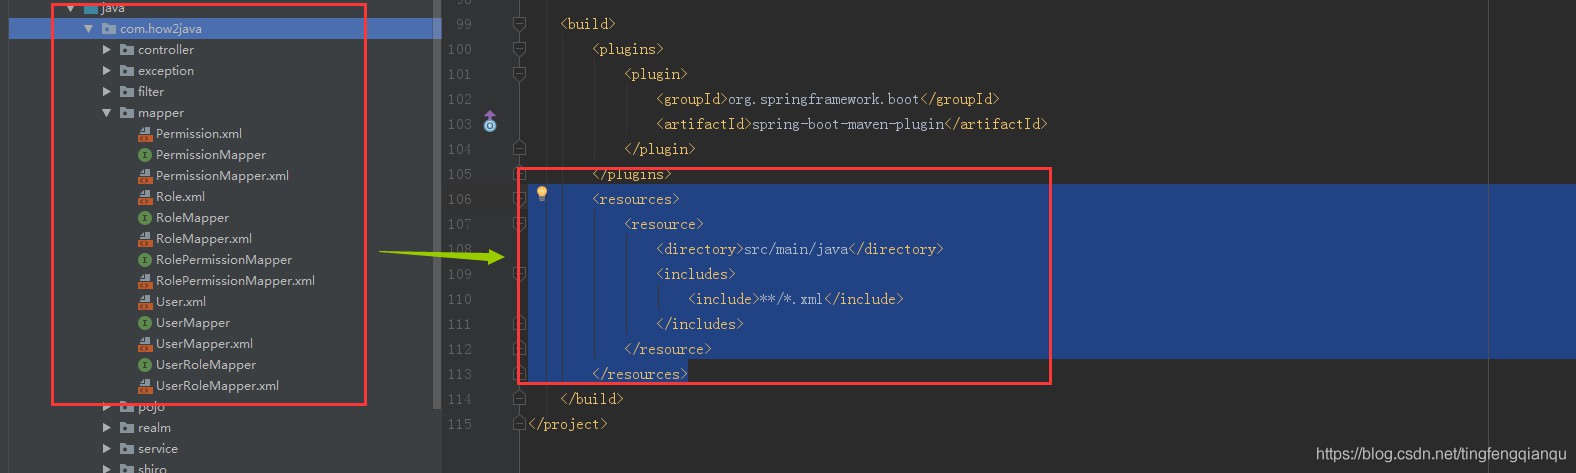Click the controller folder icon
Screen dimensions: 1576x473
(127, 50)
